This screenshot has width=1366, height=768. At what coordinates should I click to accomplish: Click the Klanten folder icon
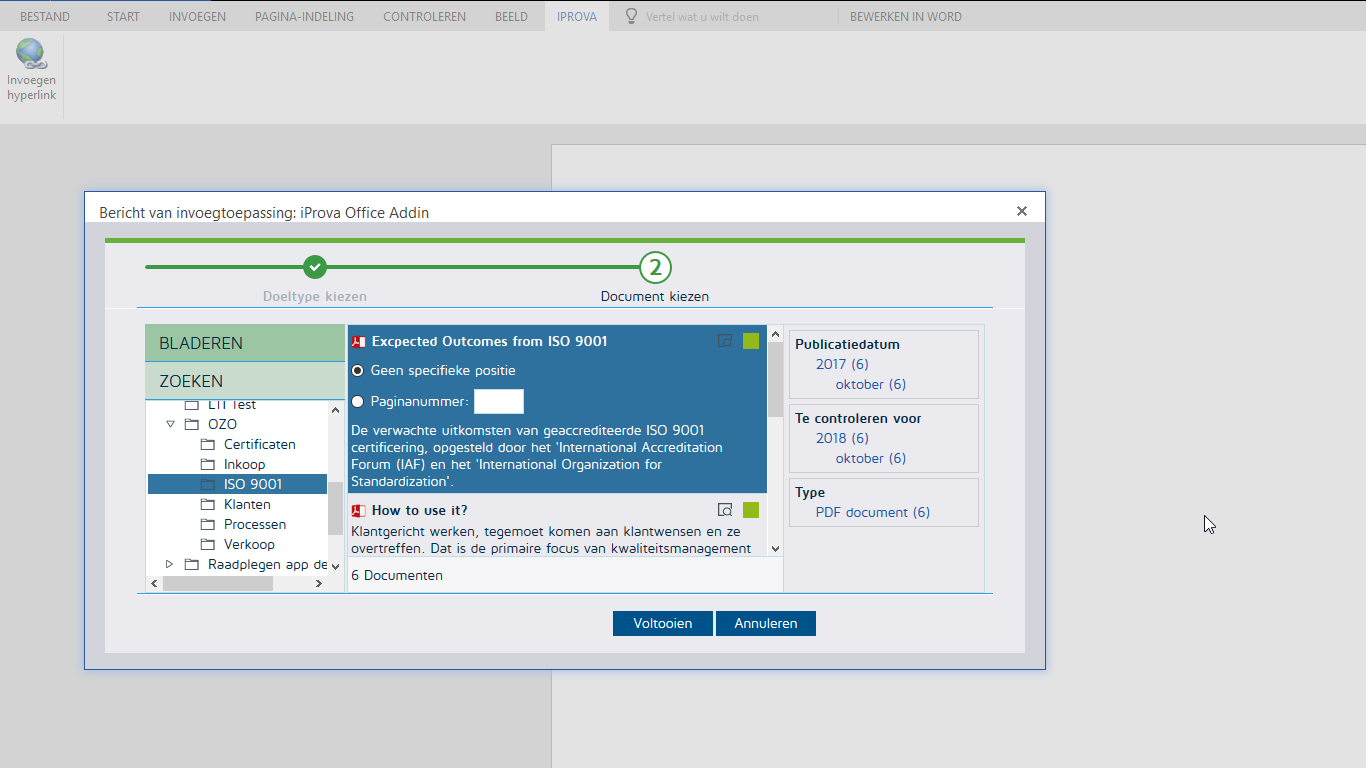pos(208,505)
